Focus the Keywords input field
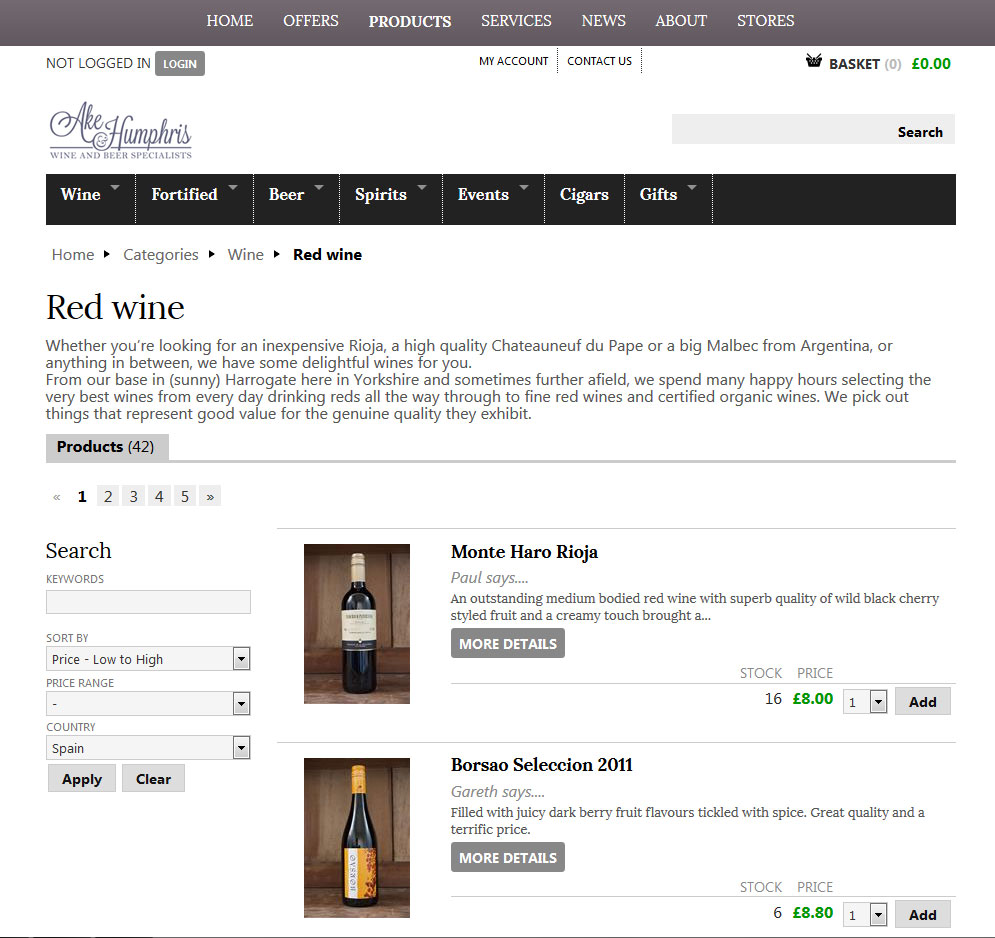Viewport: 995px width, 938px height. [148, 602]
